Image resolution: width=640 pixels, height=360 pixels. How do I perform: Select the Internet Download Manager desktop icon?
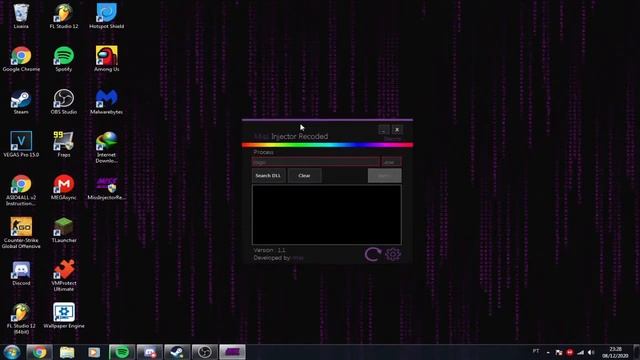(x=107, y=147)
